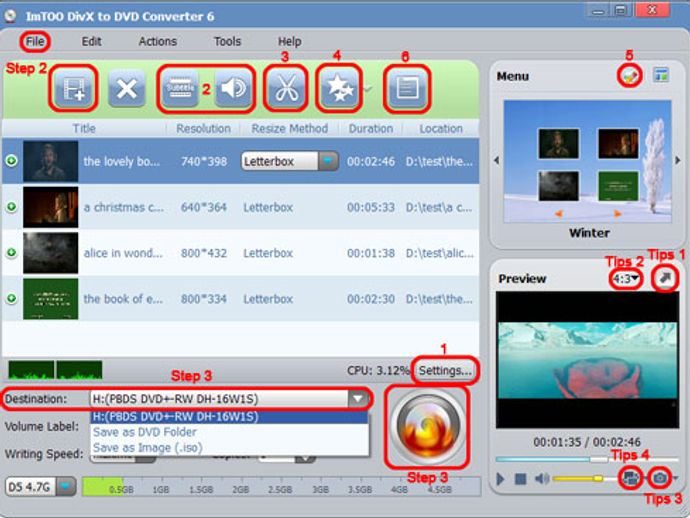Click the orange right arrow in menu preview
The width and height of the screenshot is (690, 518).
617,213
